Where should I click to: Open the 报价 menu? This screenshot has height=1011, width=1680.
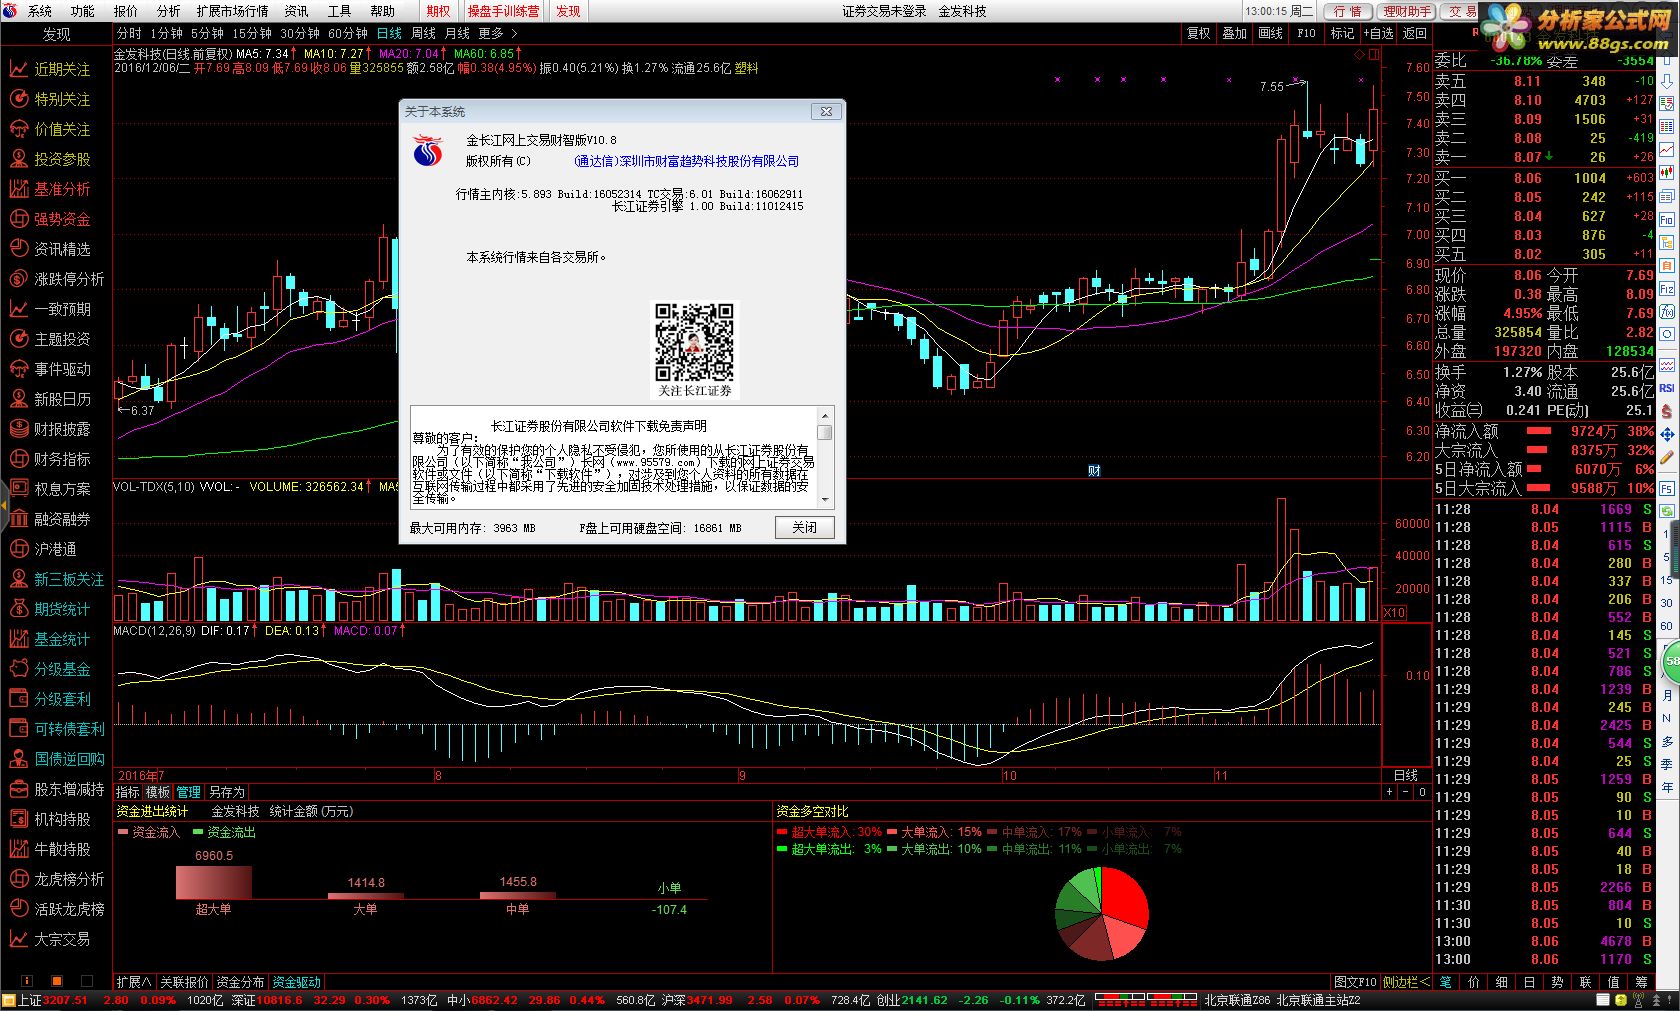(126, 11)
